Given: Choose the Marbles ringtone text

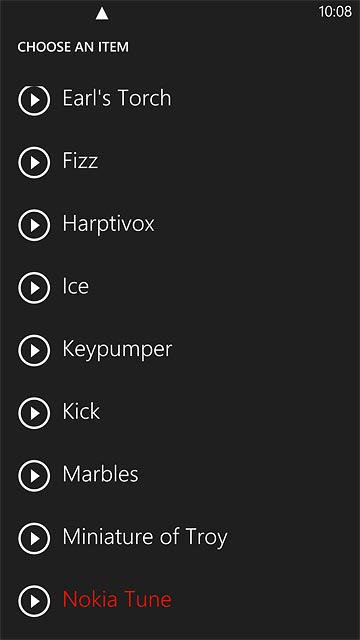Looking at the screenshot, I should coord(100,474).
